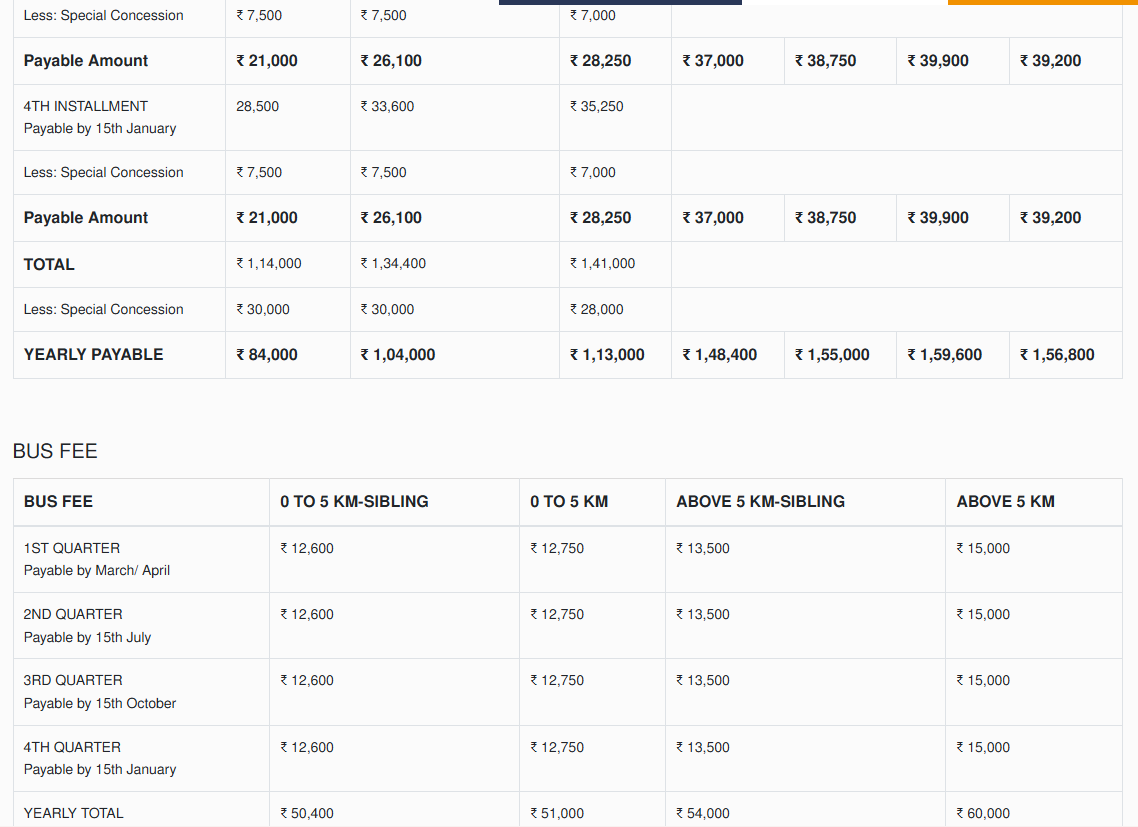Select the 0 TO 5 KM-SIBLING column header

[355, 502]
